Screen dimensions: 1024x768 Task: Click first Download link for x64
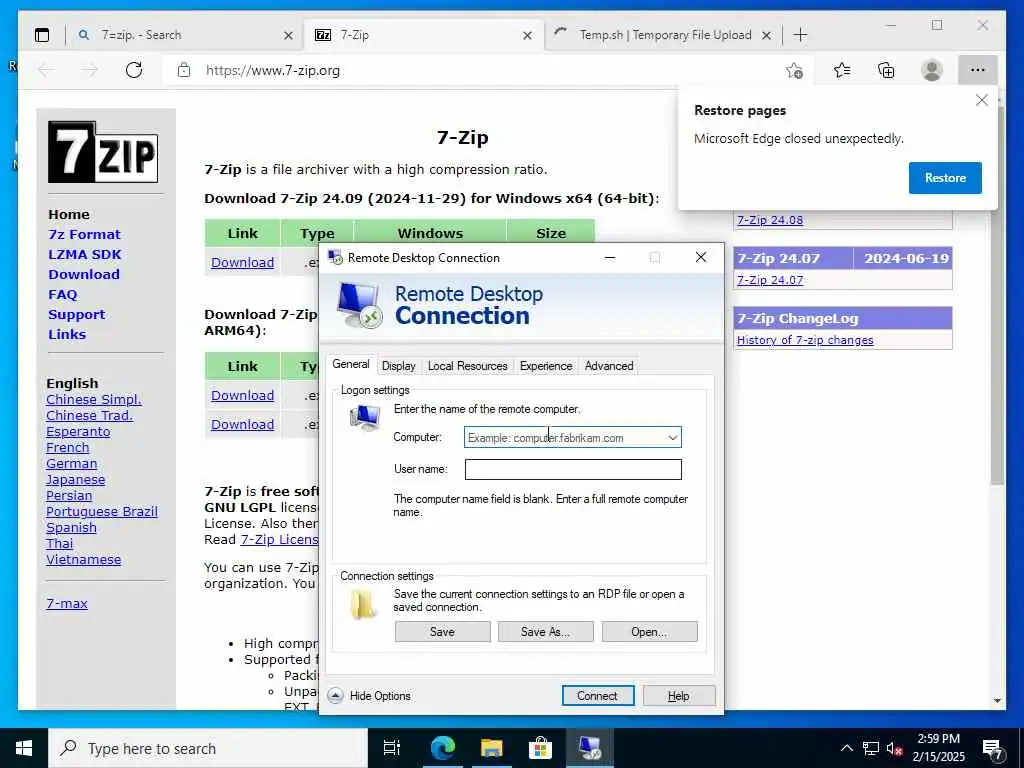click(242, 263)
